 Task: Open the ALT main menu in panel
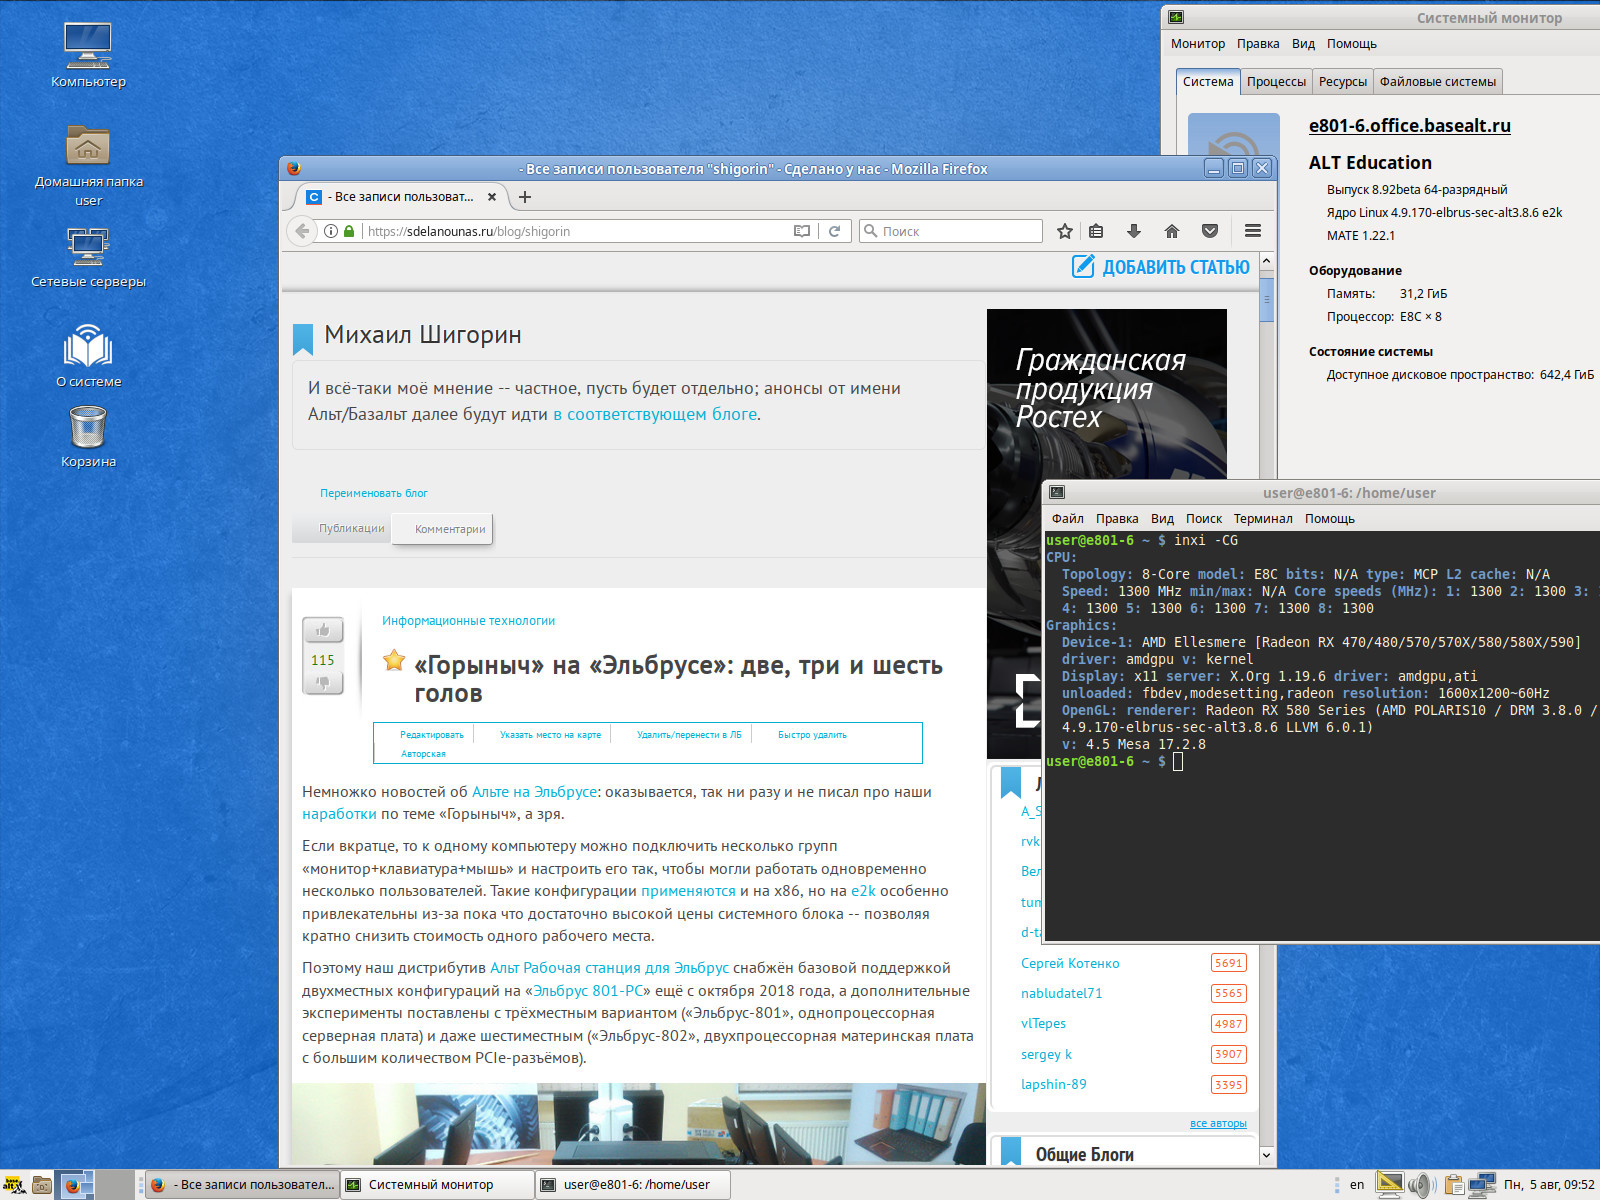[13, 1185]
